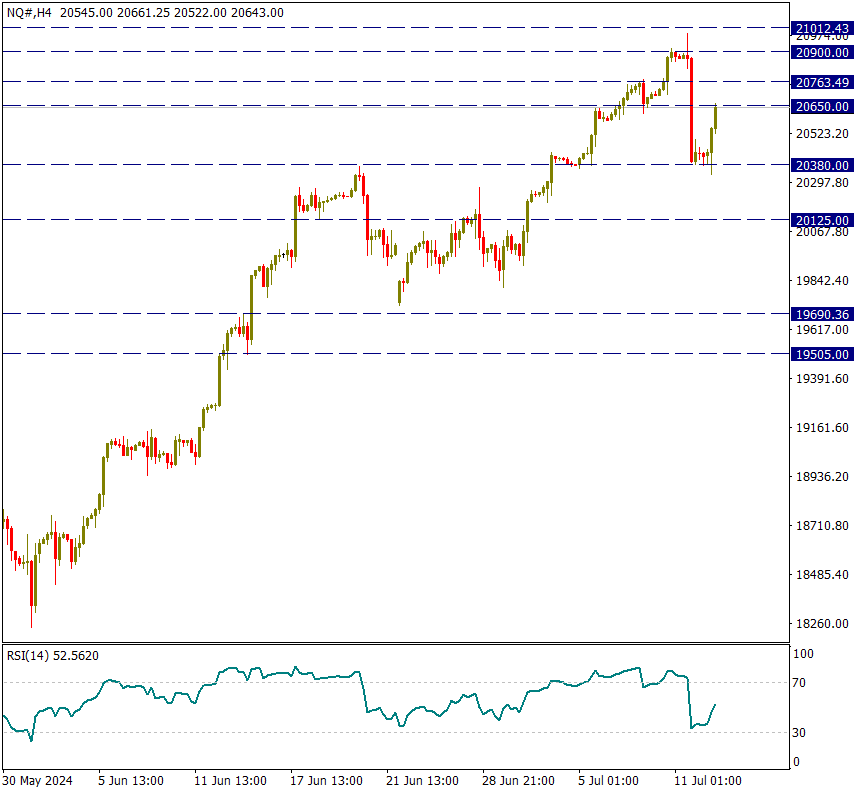Click the 19690.36 price level label
860x793 pixels.
coord(822,314)
